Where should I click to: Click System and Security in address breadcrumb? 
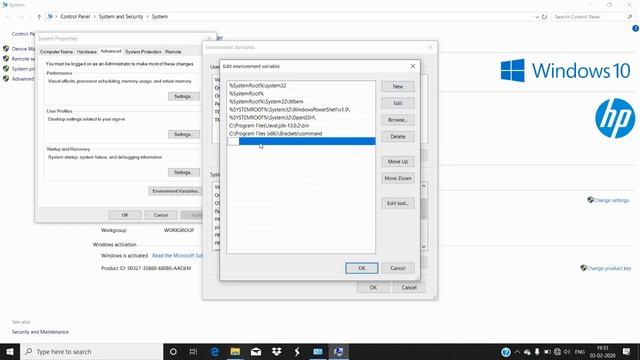121,17
